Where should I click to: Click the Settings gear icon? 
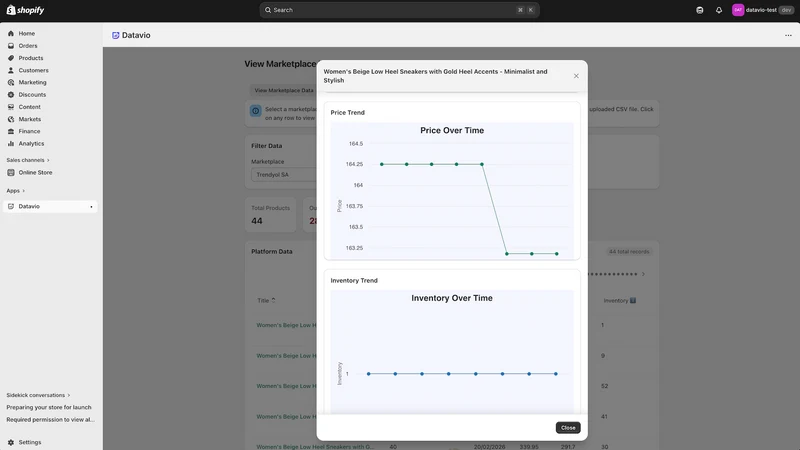point(11,442)
